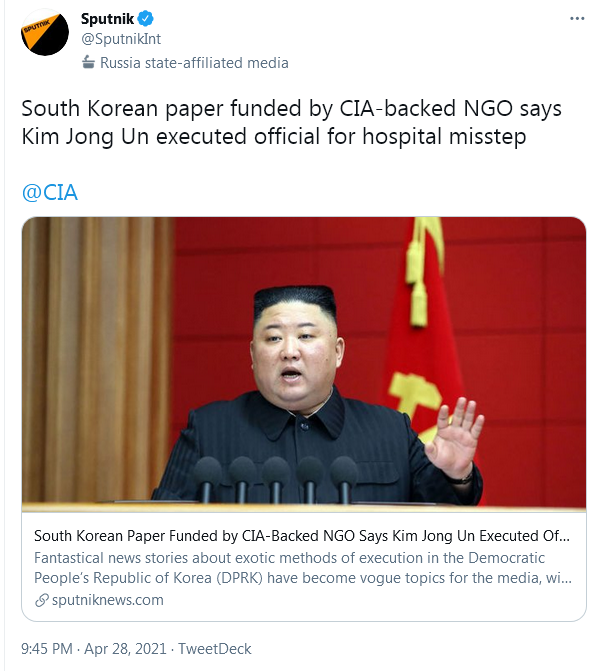Viewport: 598px width, 671px height.
Task: Click the Russia state-affiliated media label
Action: coord(194,63)
